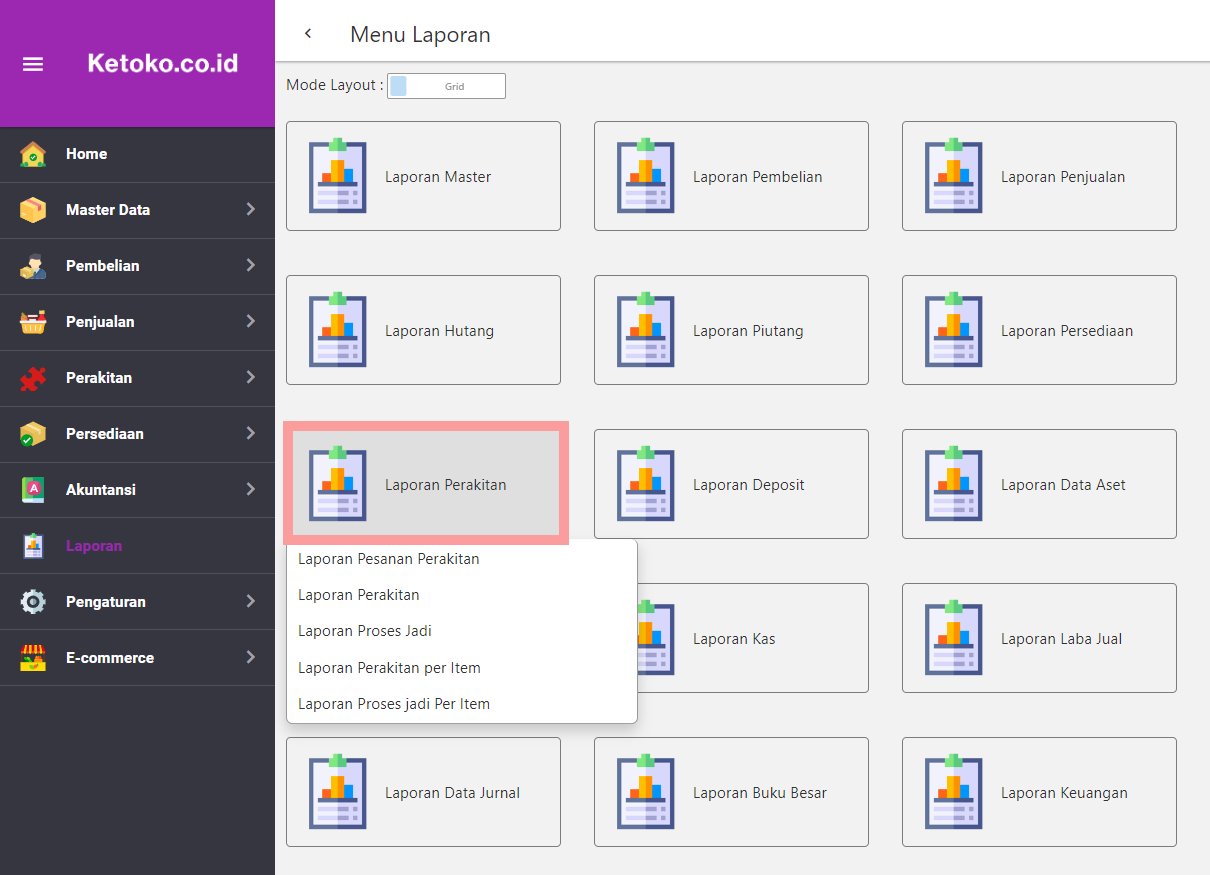Click the Laporan Hutang chart icon
Viewport: 1210px width, 875px height.
point(338,330)
